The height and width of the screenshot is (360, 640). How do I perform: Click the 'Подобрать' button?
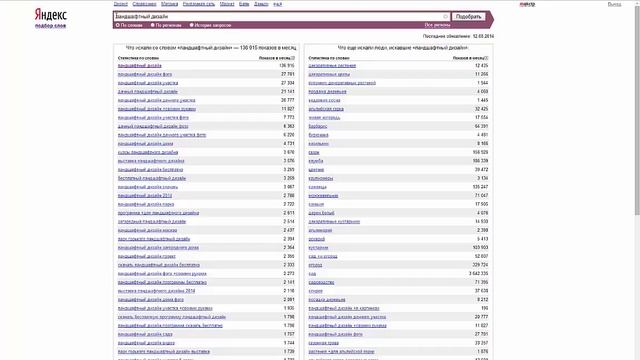[x=469, y=17]
